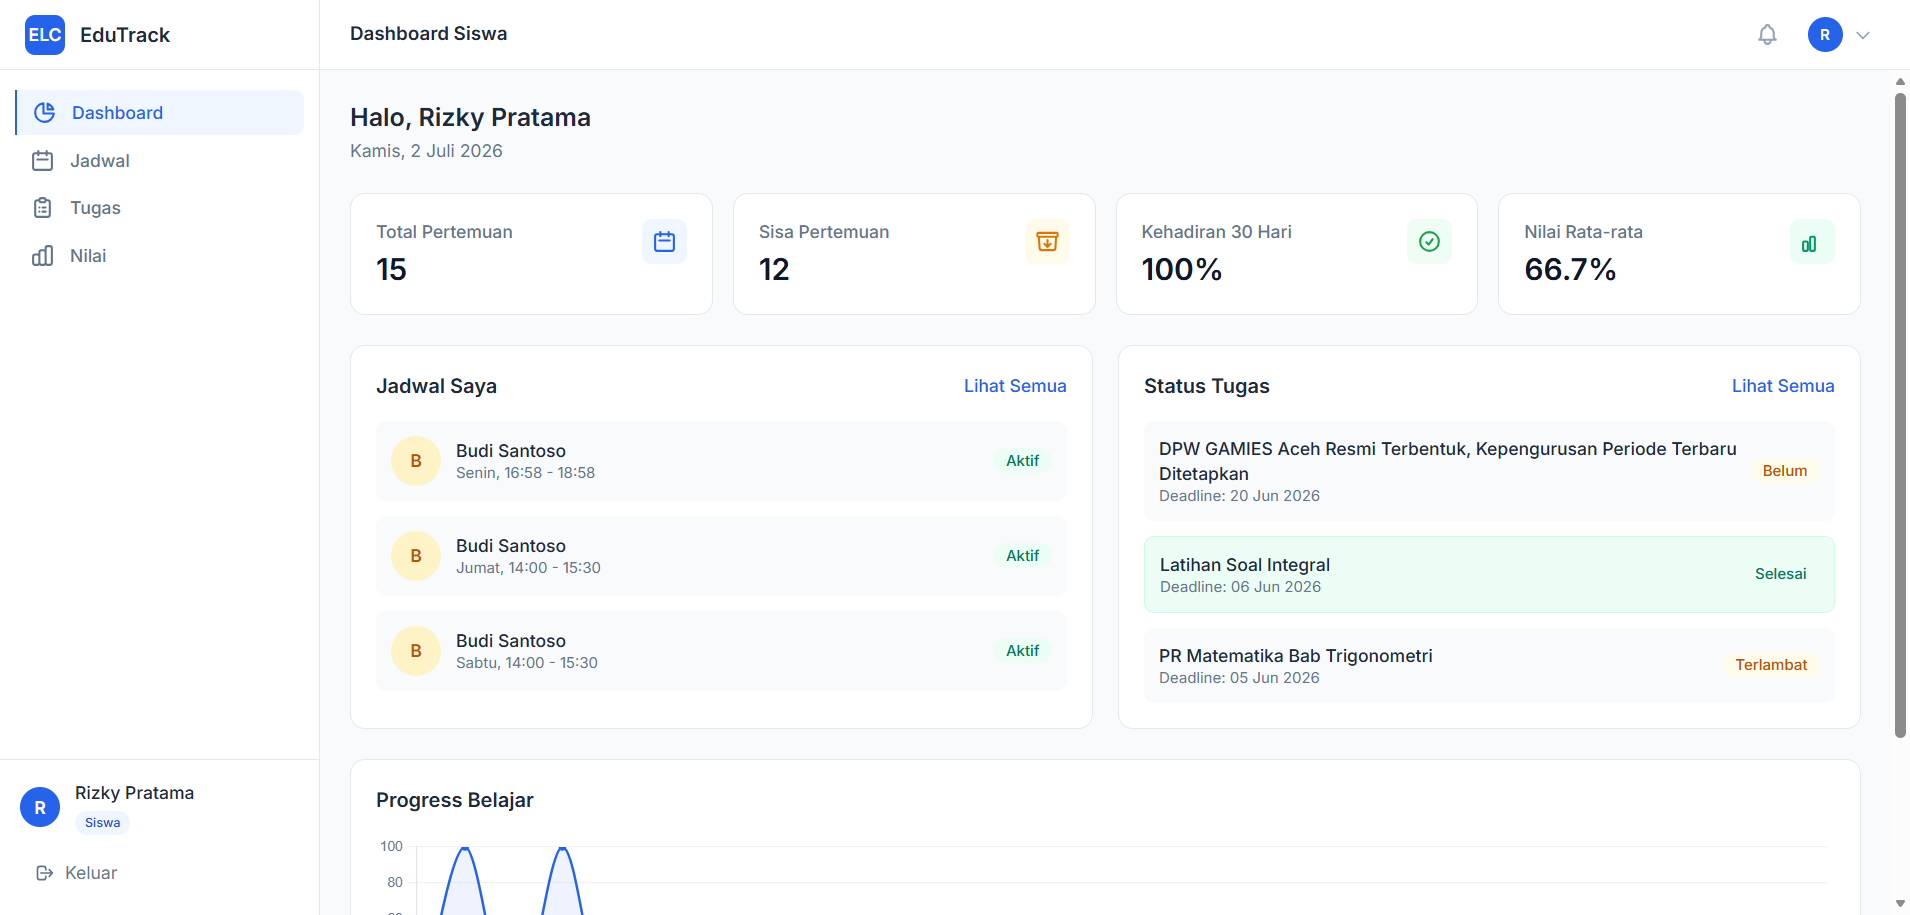Click the Kehadiran 30 Hari checkmark icon

point(1429,242)
